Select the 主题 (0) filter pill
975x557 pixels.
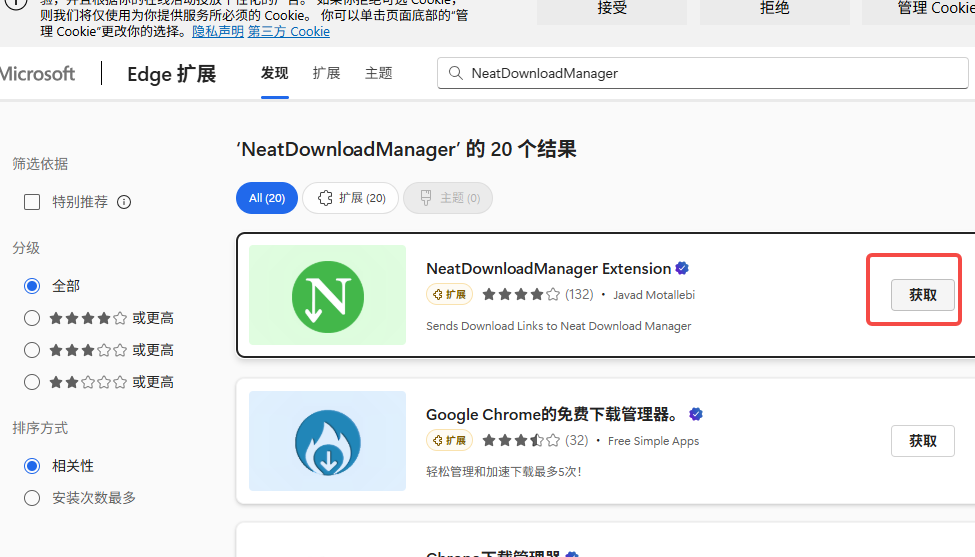448,198
